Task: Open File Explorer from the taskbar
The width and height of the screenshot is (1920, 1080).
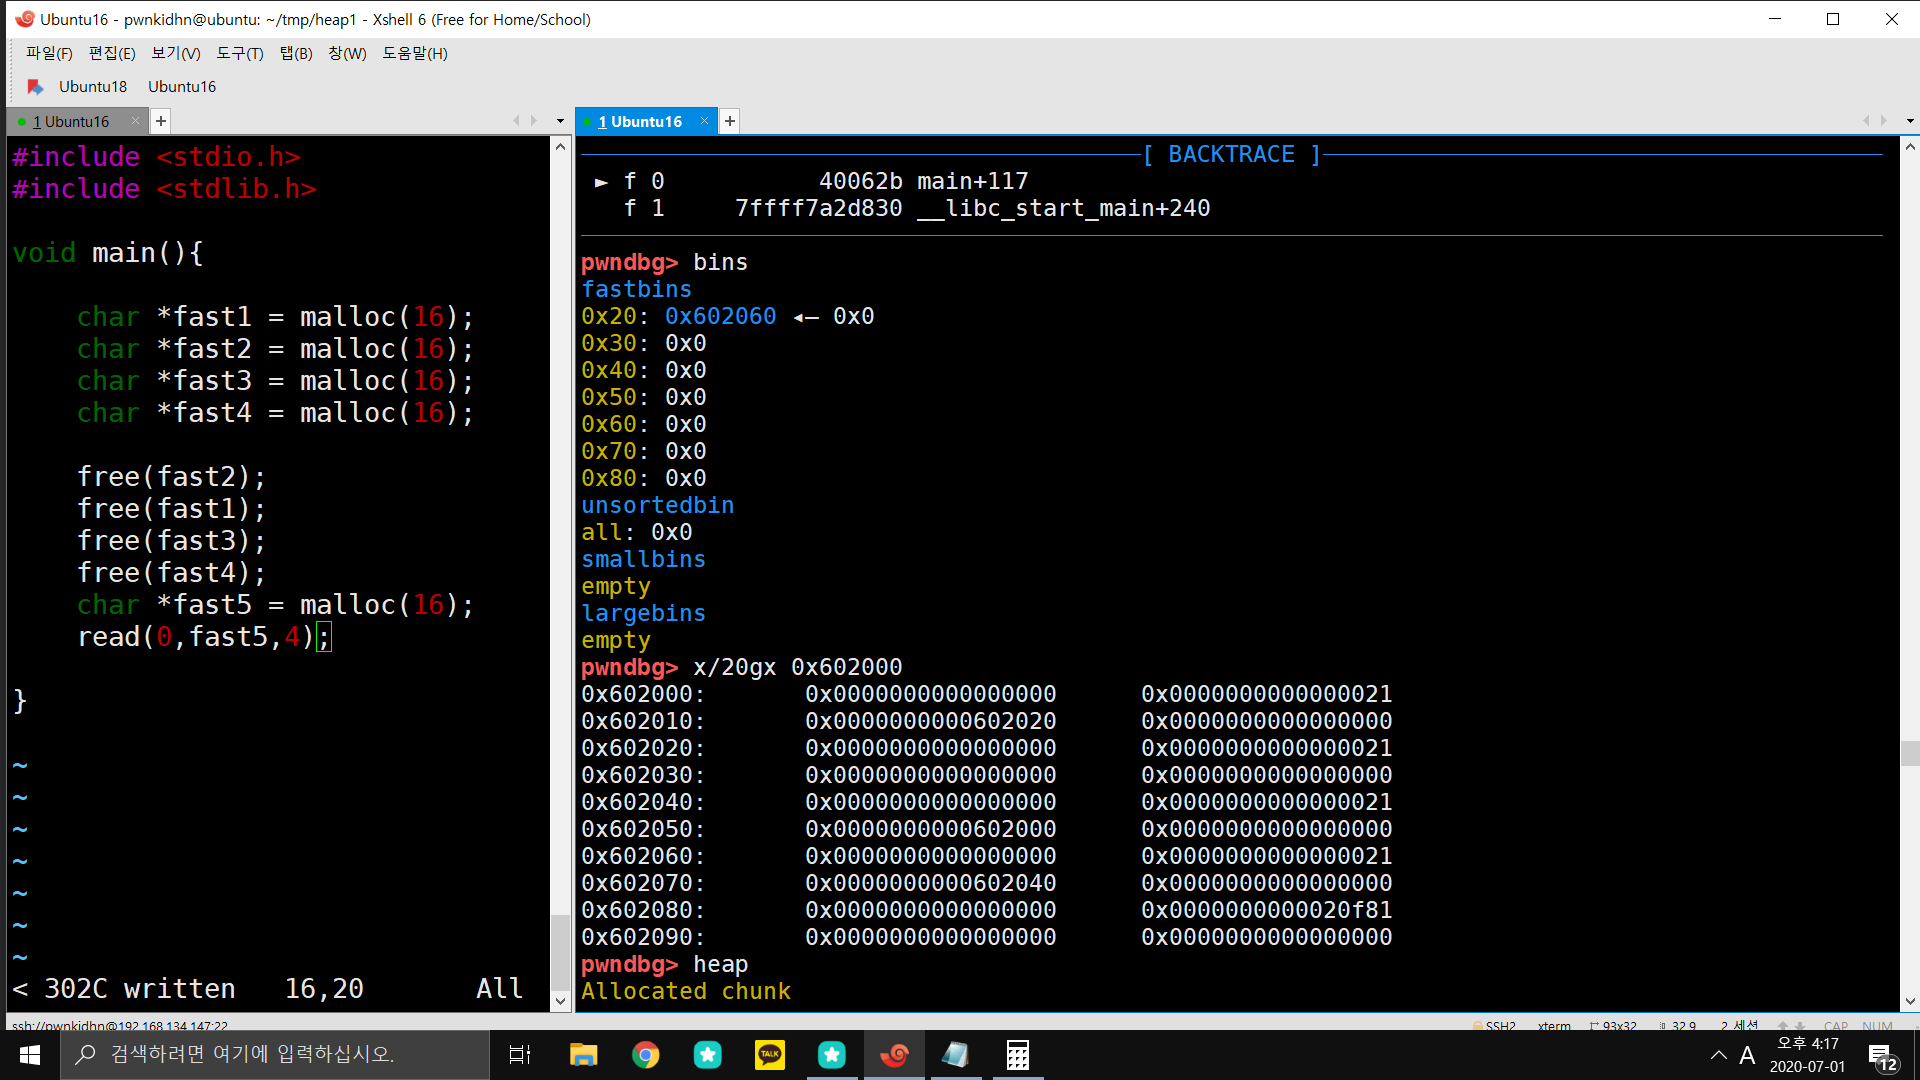Action: click(583, 1055)
